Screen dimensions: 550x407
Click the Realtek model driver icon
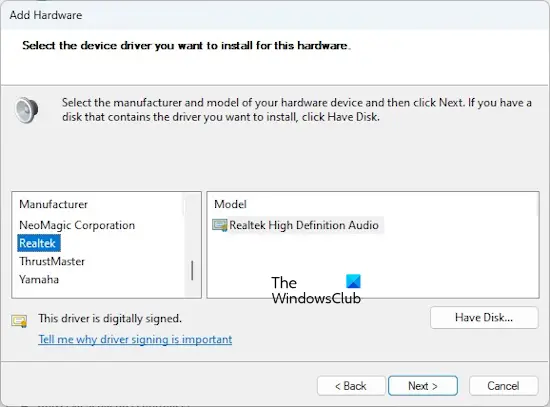(x=220, y=225)
